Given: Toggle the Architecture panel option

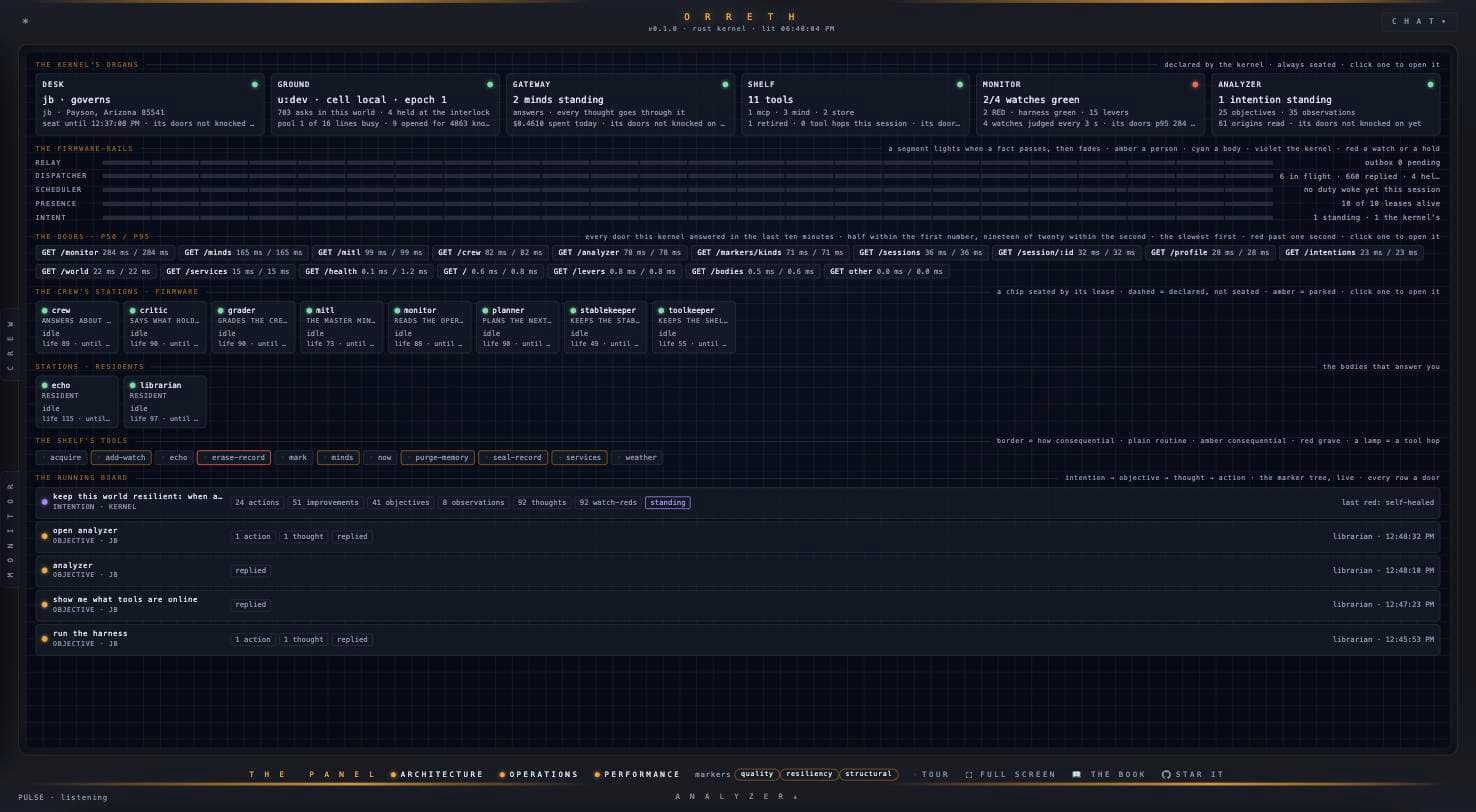Looking at the screenshot, I should (x=437, y=775).
